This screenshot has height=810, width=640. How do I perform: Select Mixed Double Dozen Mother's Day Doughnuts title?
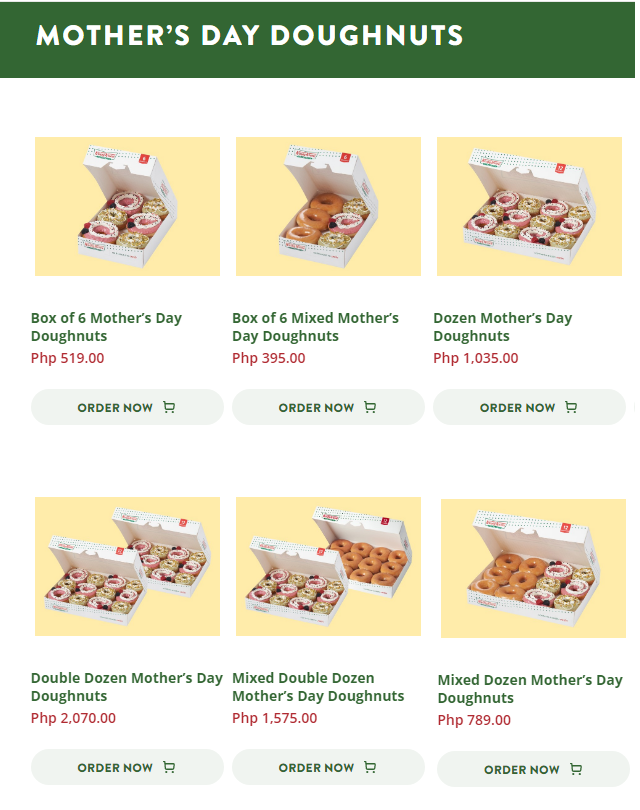coord(318,687)
